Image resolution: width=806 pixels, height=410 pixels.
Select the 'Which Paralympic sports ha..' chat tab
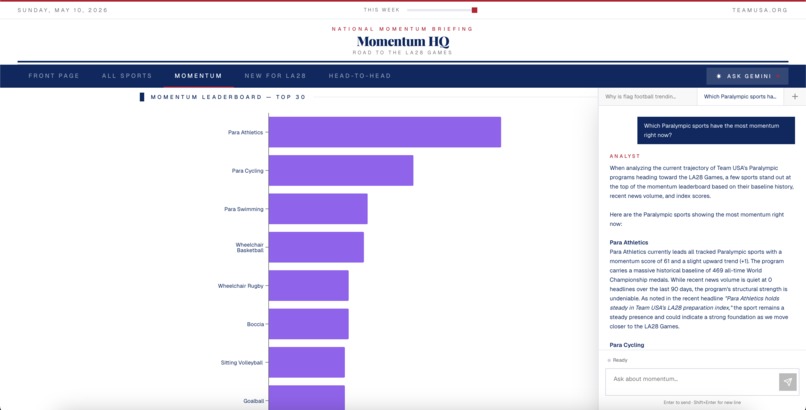click(740, 97)
